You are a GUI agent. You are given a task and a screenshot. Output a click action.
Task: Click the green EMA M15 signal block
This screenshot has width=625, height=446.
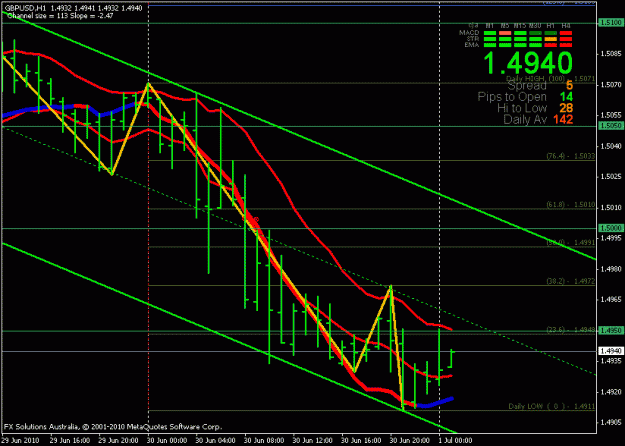coord(520,45)
